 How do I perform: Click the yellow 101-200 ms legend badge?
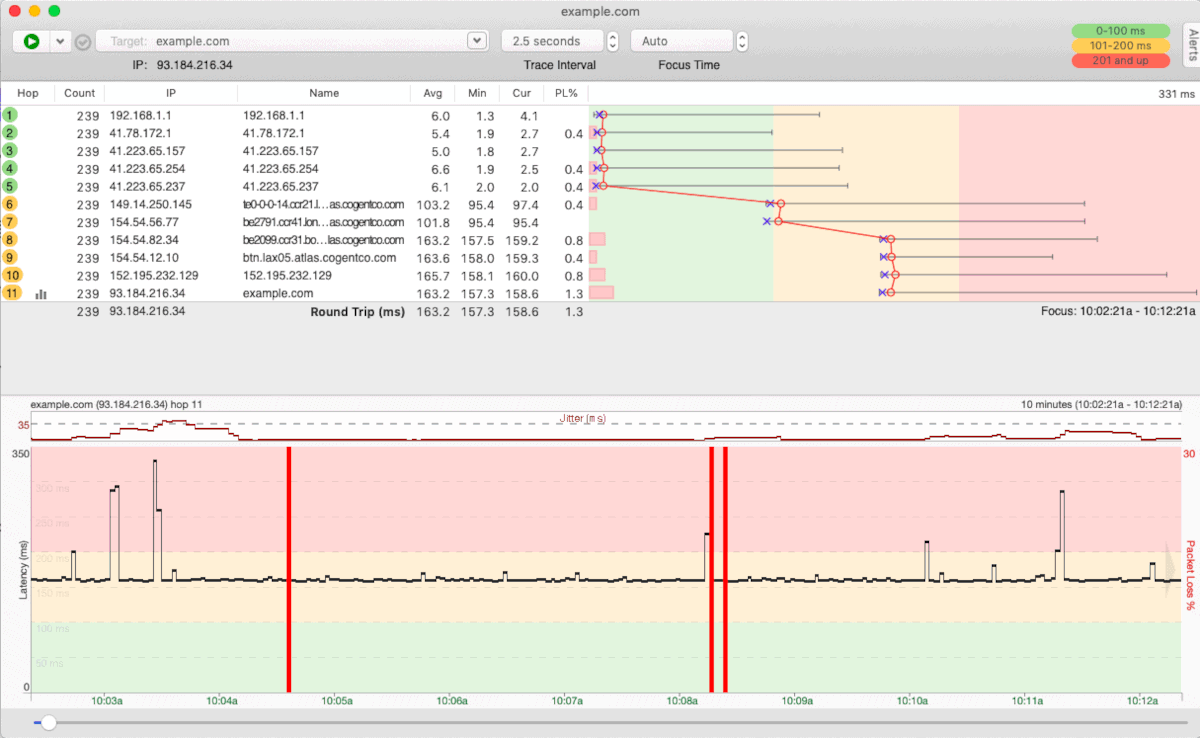[x=1121, y=44]
